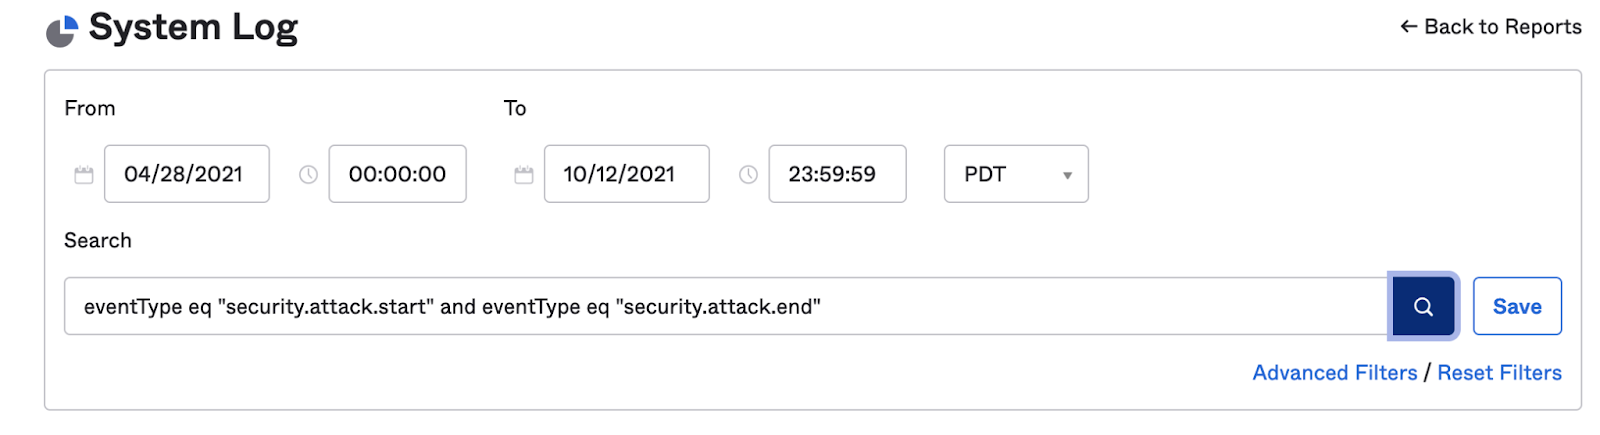The height and width of the screenshot is (435, 1600).
Task: Expand the PDT timezone dropdown
Action: [1016, 175]
